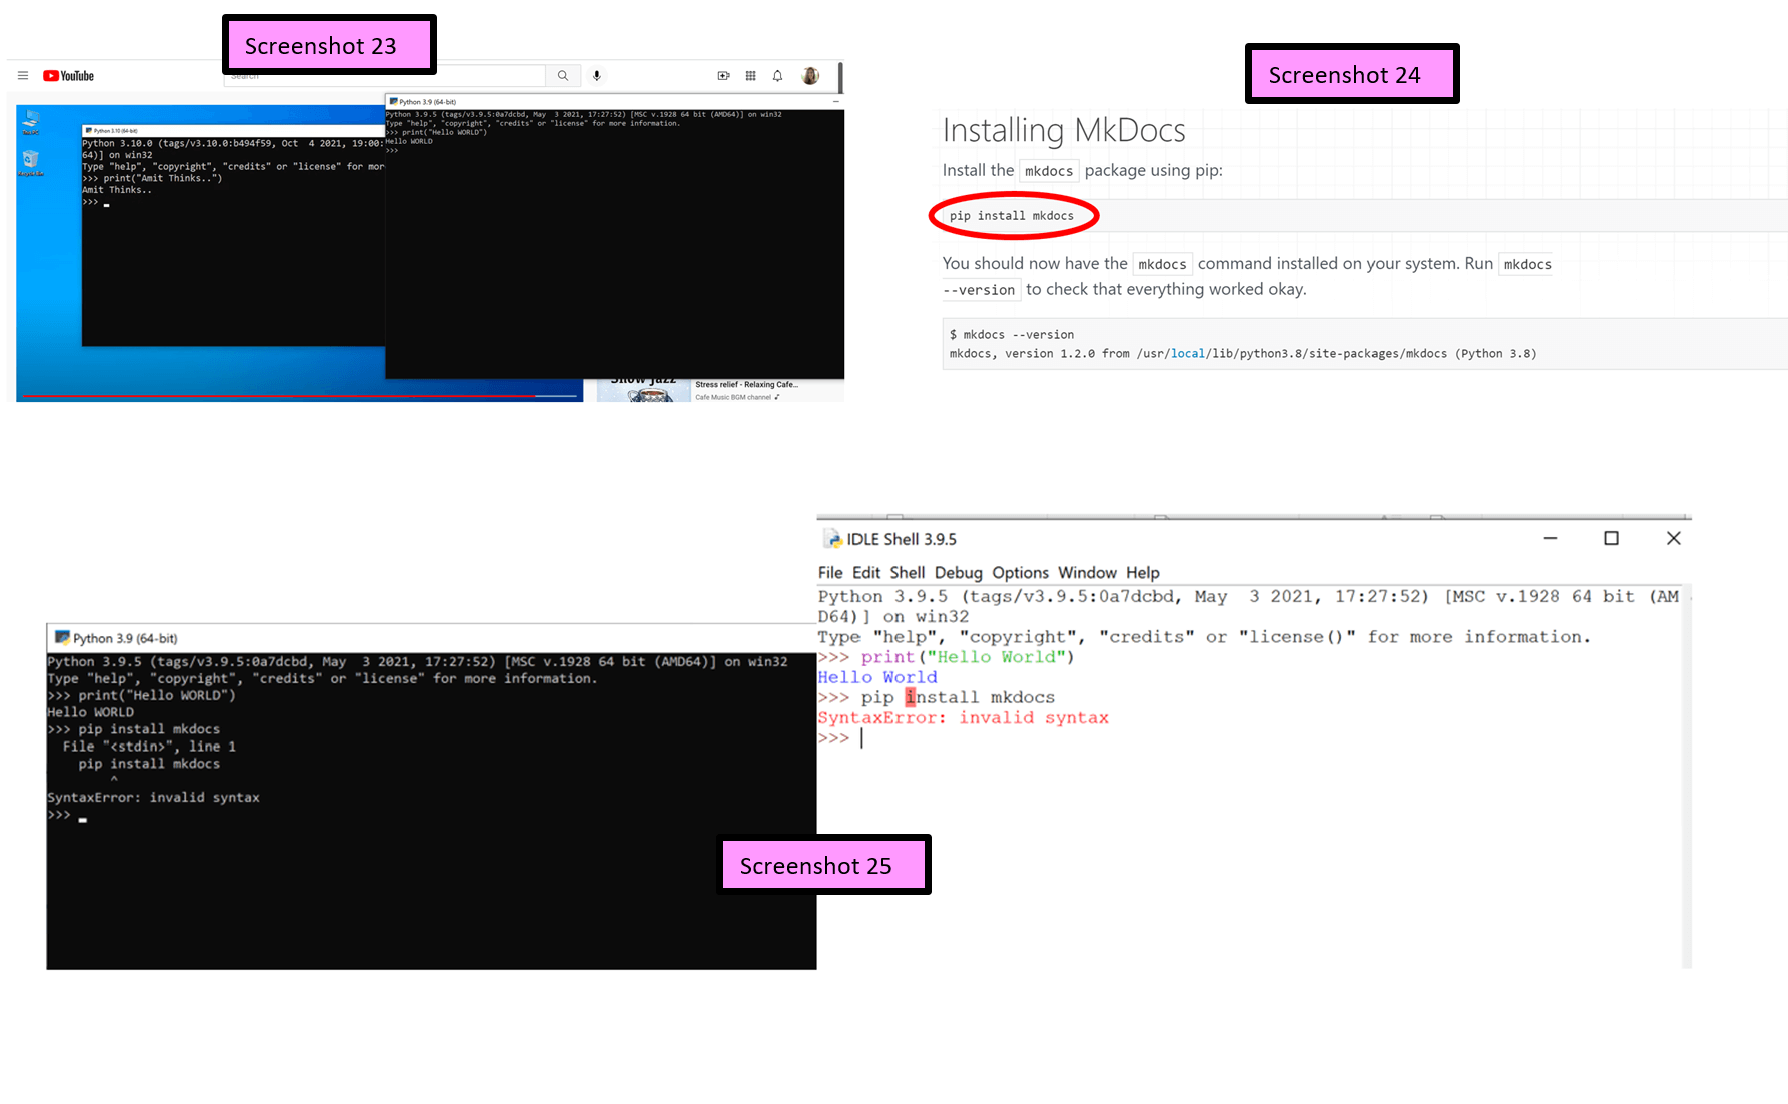Click 'Amit Thinks..' output in video console
This screenshot has height=1104, width=1788.
pos(117,190)
